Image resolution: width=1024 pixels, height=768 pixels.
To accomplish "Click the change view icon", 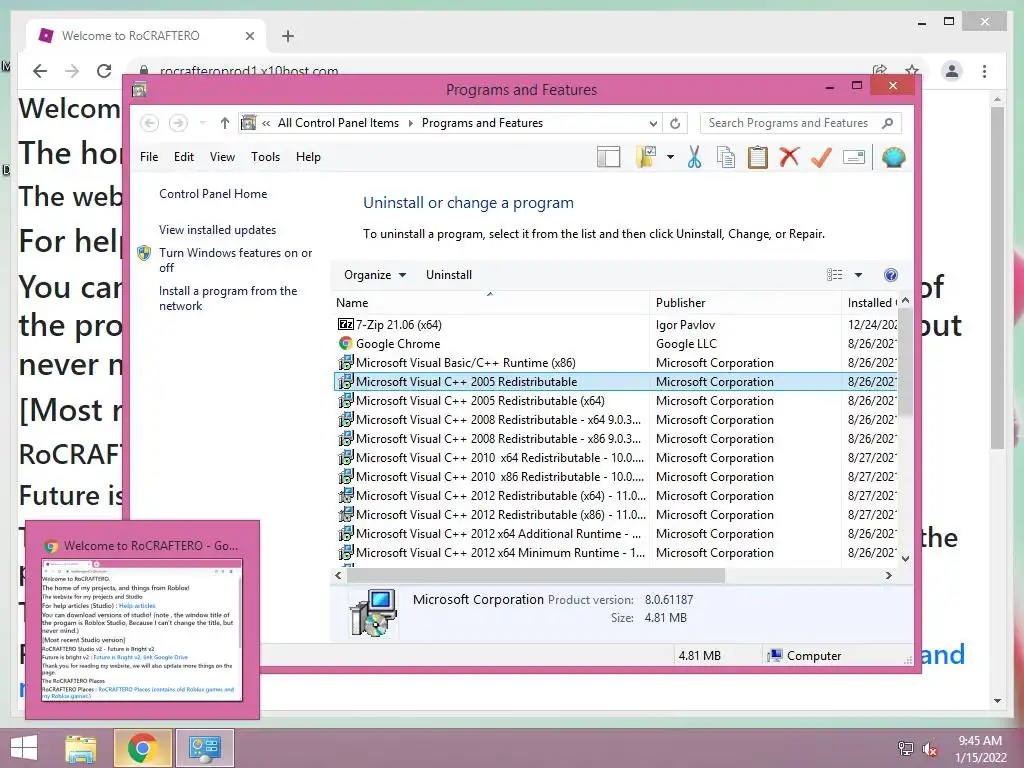I will click(835, 275).
